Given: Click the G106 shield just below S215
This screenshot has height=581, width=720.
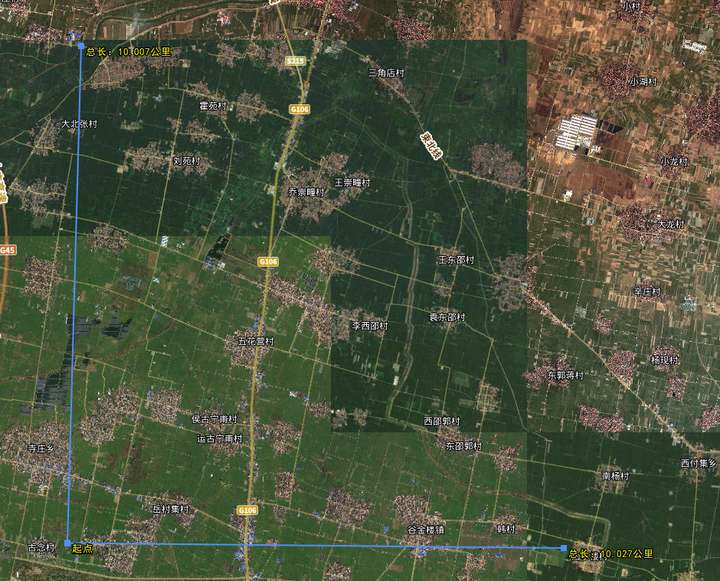Looking at the screenshot, I should click(x=299, y=109).
